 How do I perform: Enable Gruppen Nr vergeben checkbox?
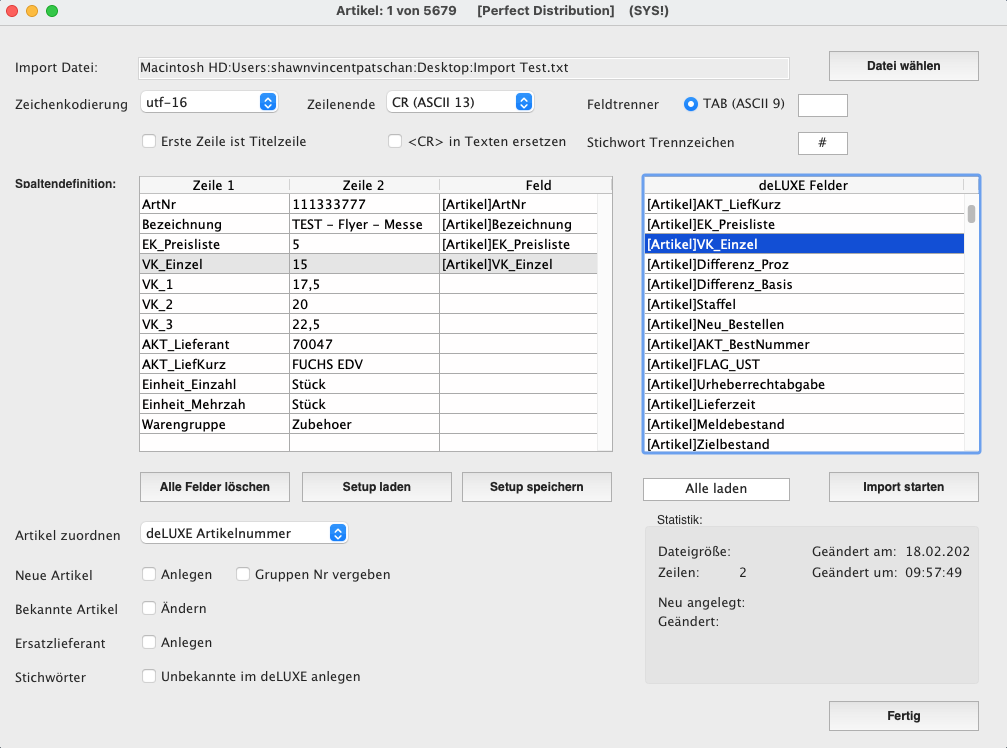(x=243, y=574)
